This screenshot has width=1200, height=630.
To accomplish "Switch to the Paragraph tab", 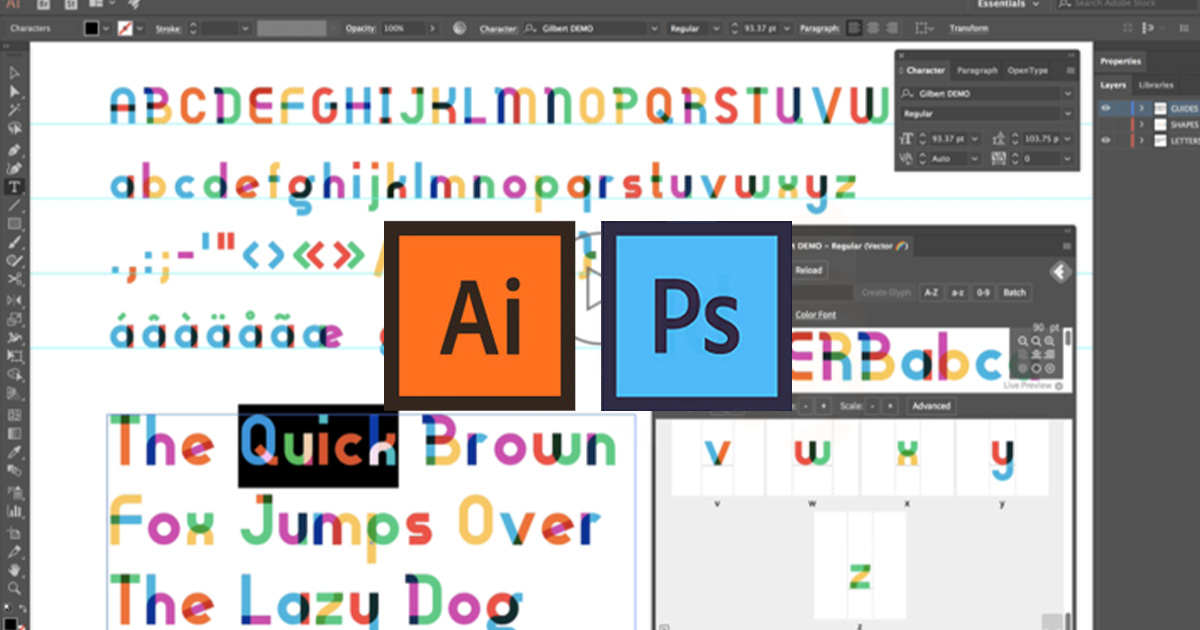I will click(977, 71).
